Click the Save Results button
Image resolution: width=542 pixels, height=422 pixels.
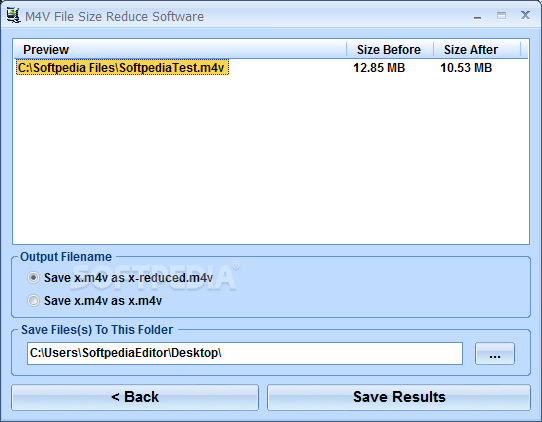399,397
